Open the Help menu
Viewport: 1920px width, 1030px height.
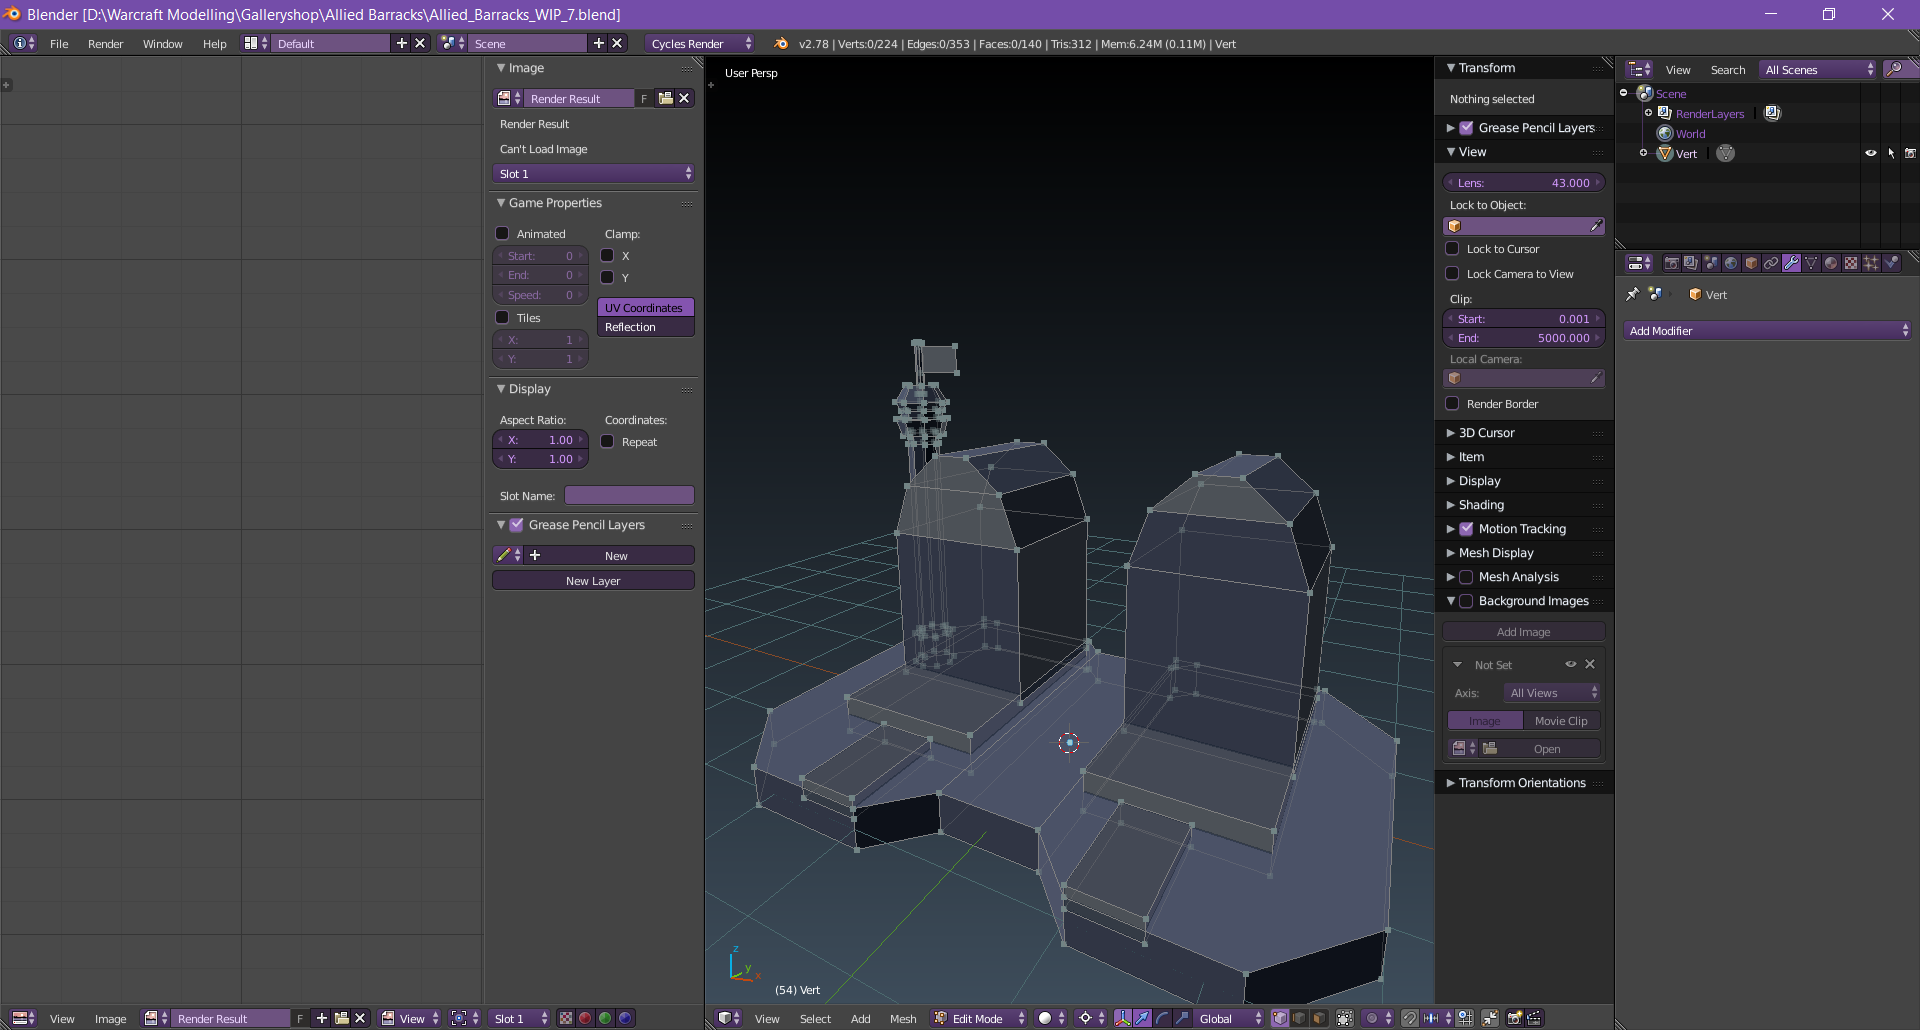[x=214, y=43]
